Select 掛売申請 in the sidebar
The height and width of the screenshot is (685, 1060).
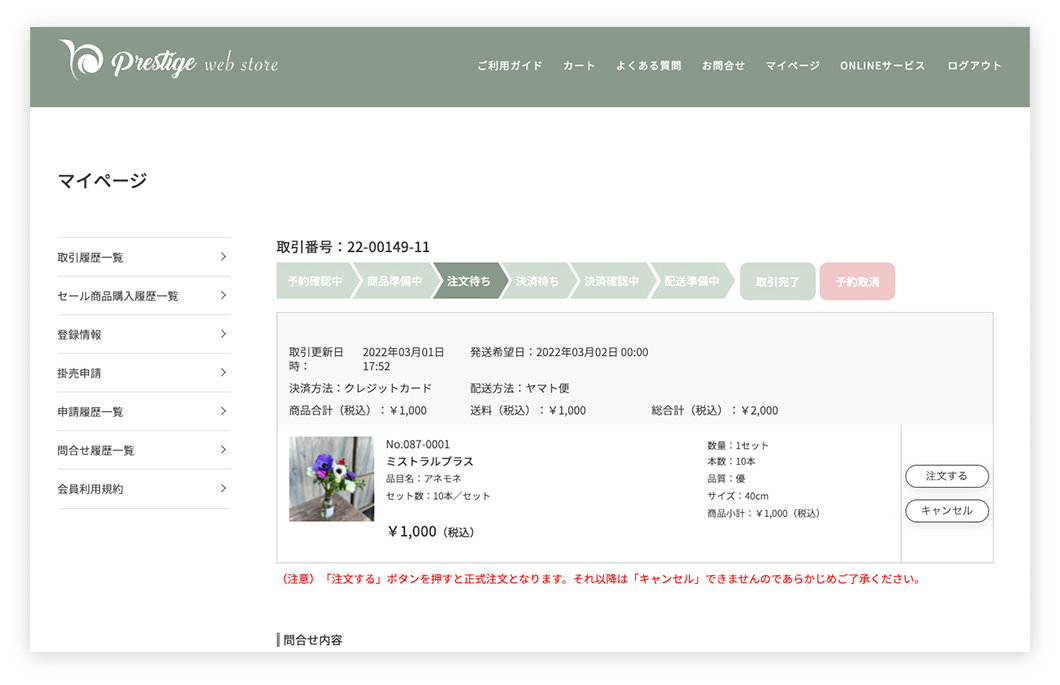[79, 373]
